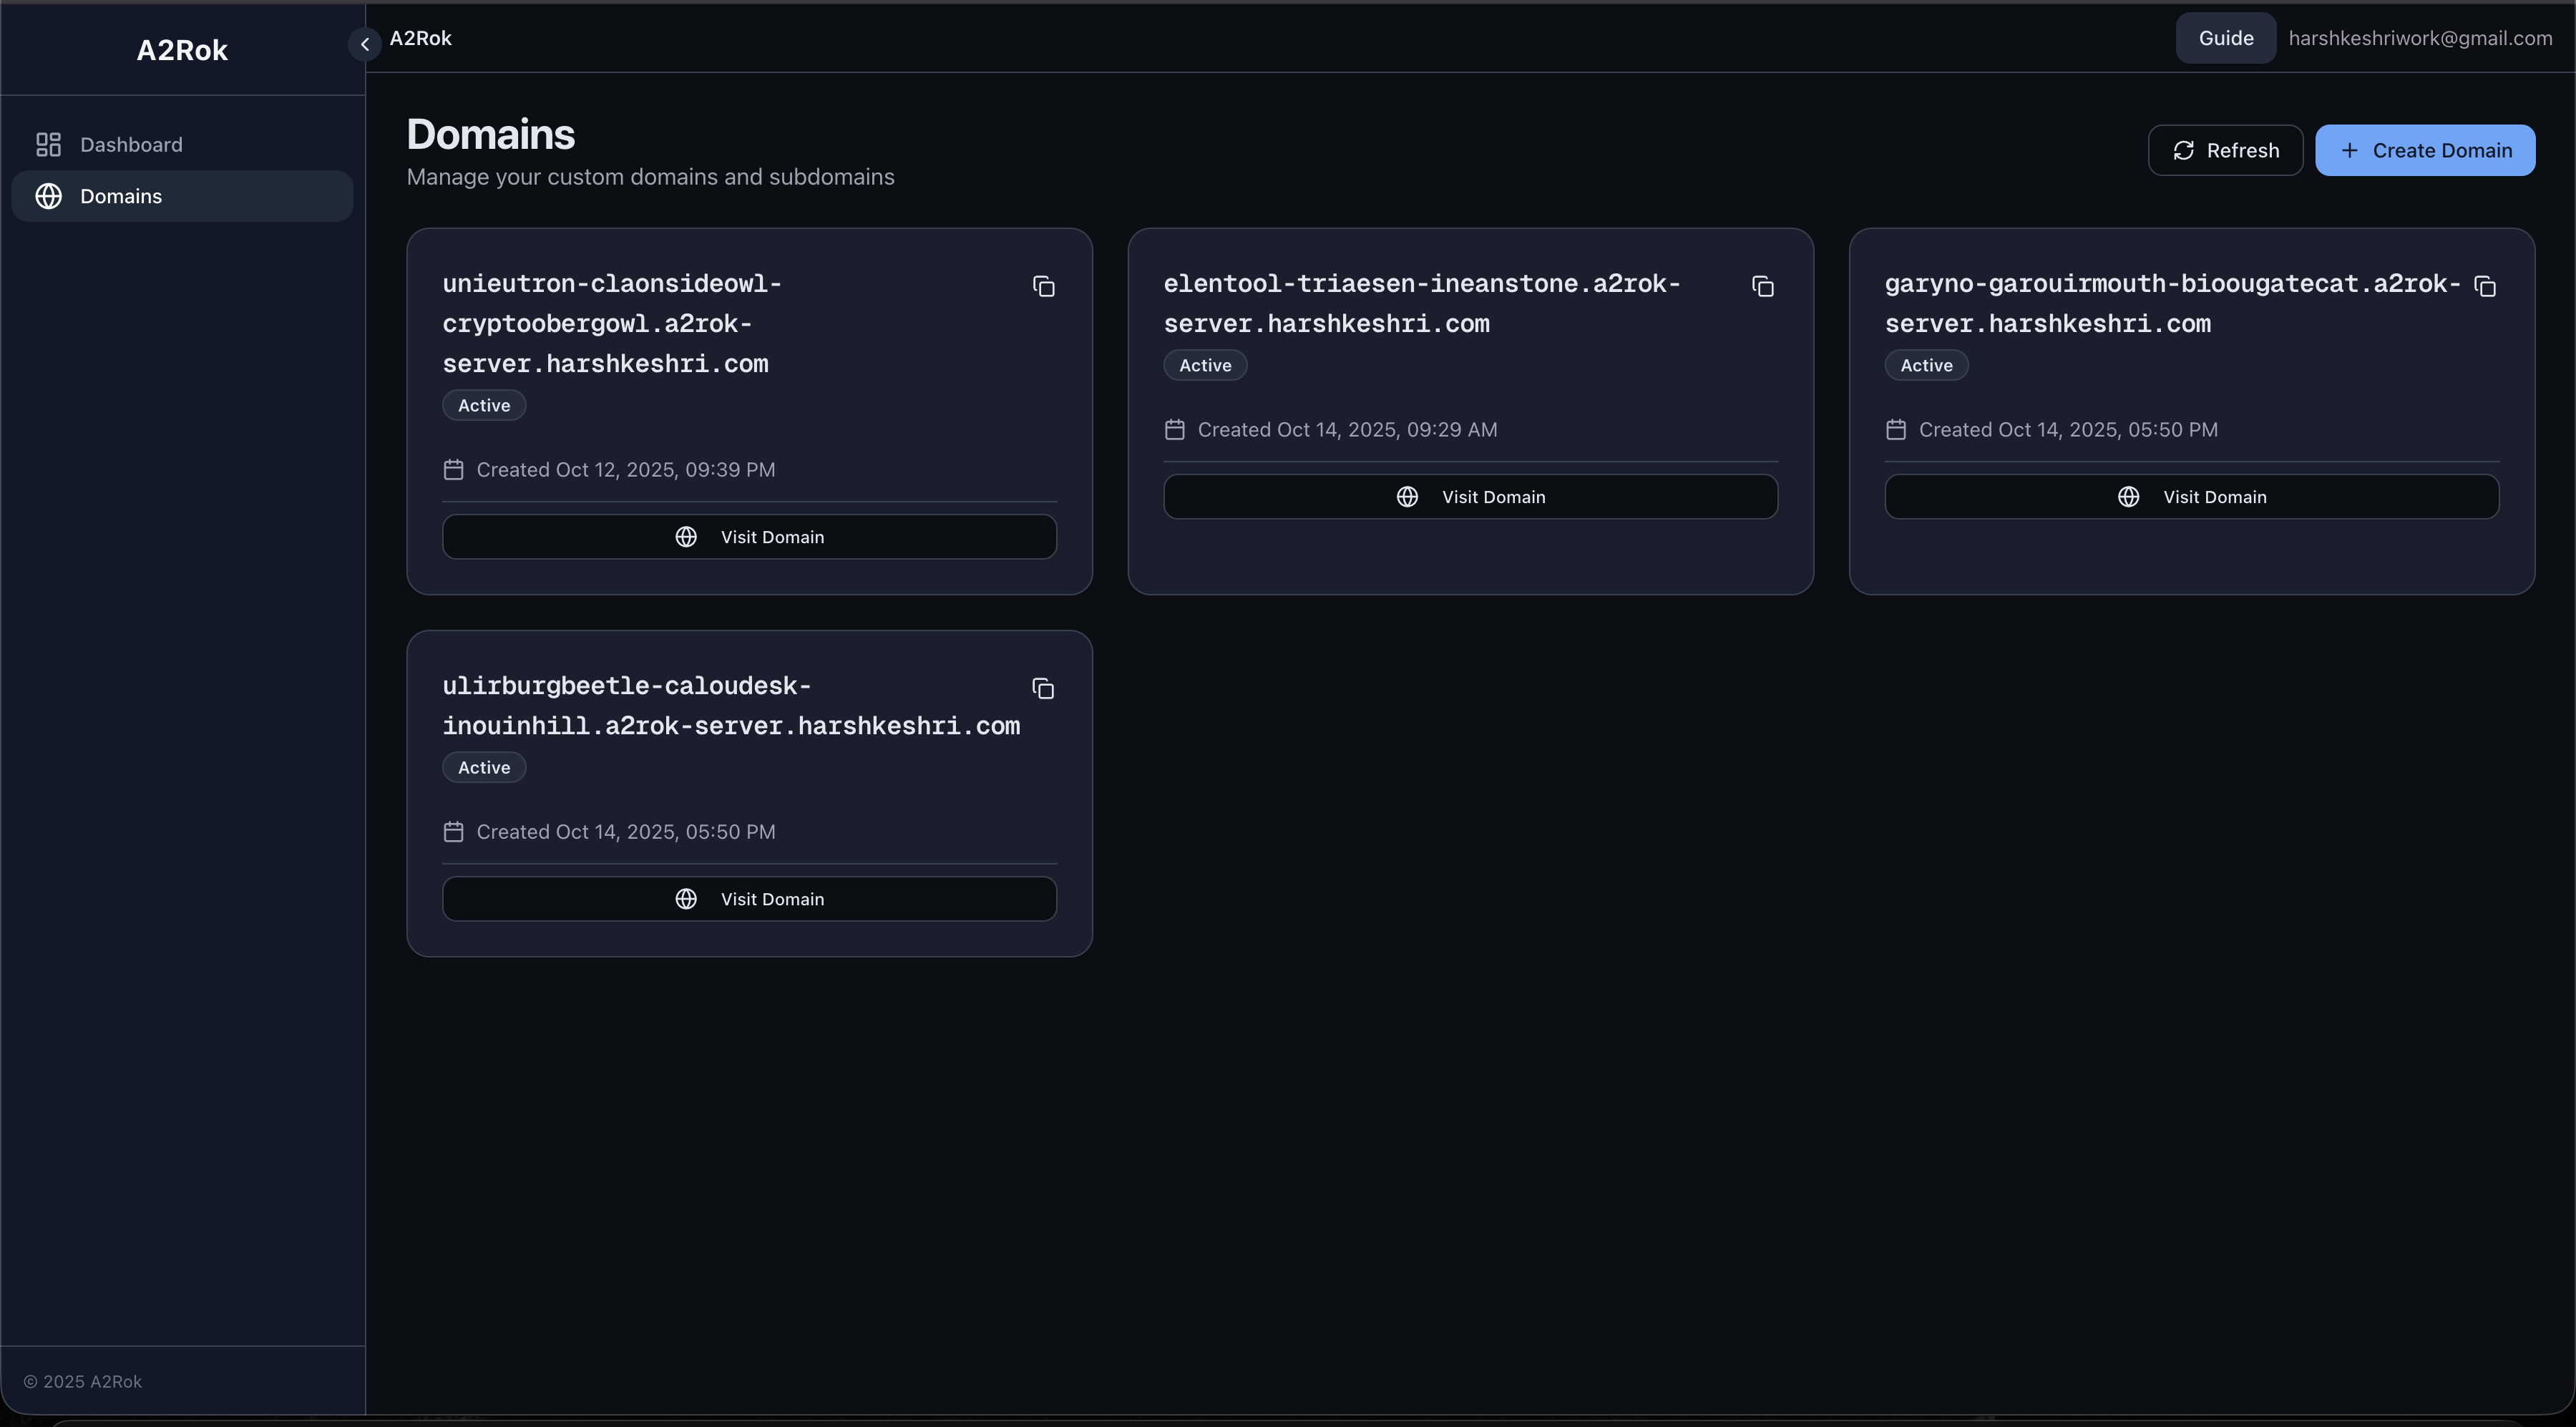Collapse the sidebar with chevron arrow
The image size is (2576, 1427).
365,44
